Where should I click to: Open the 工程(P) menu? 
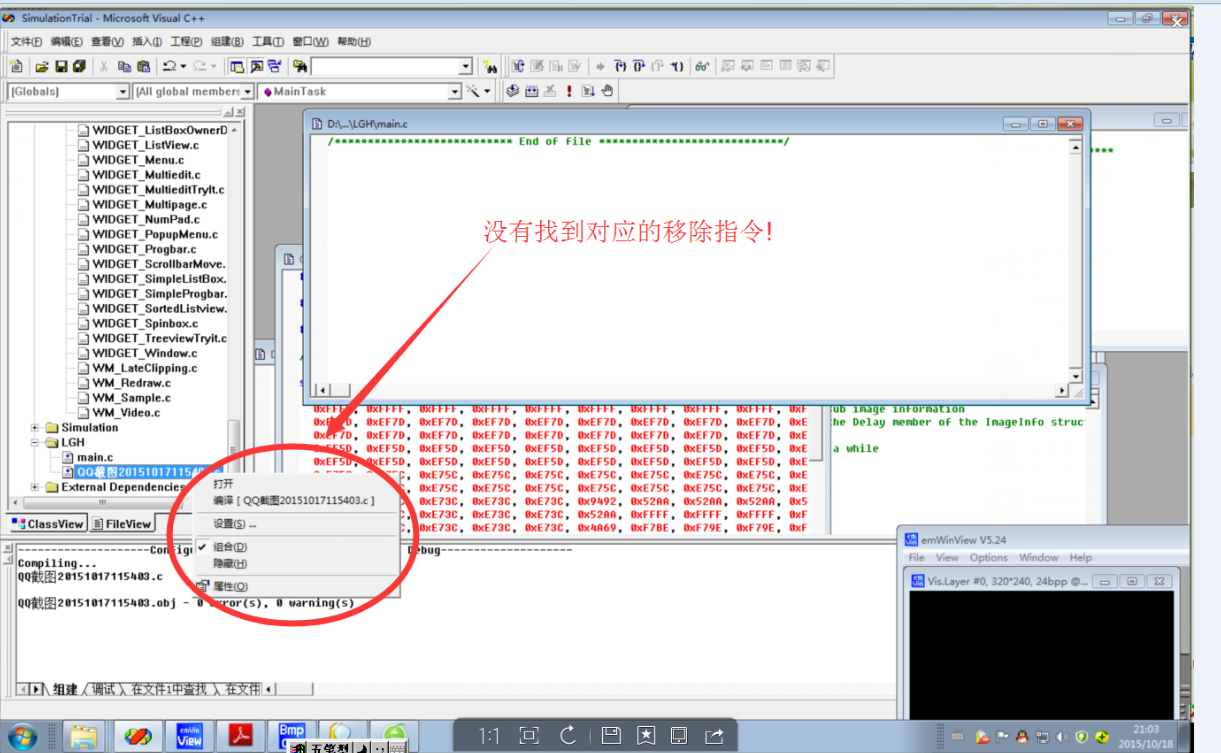186,42
